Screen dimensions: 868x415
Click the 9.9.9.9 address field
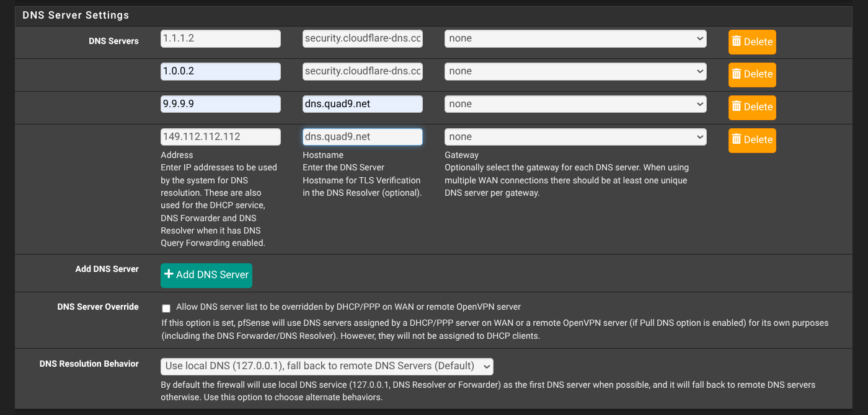coord(220,104)
